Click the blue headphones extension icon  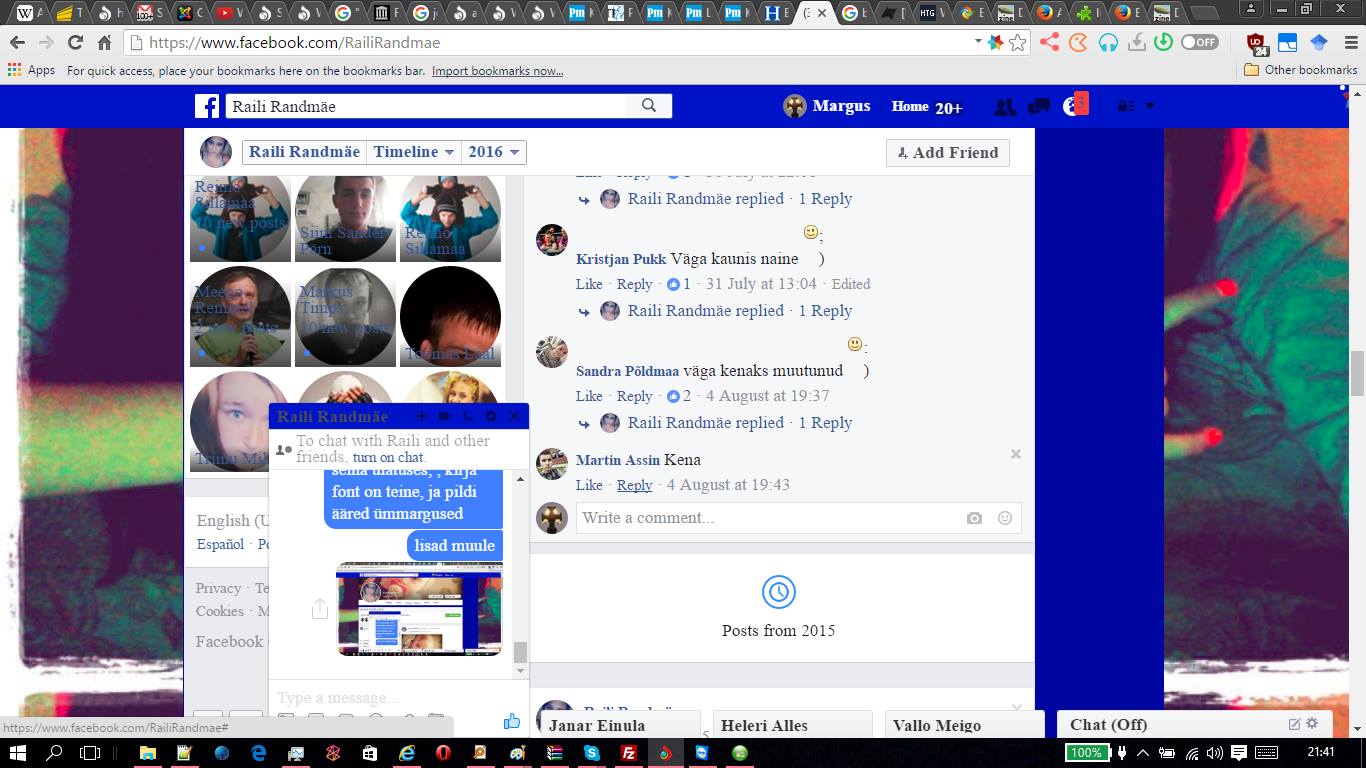point(1108,42)
